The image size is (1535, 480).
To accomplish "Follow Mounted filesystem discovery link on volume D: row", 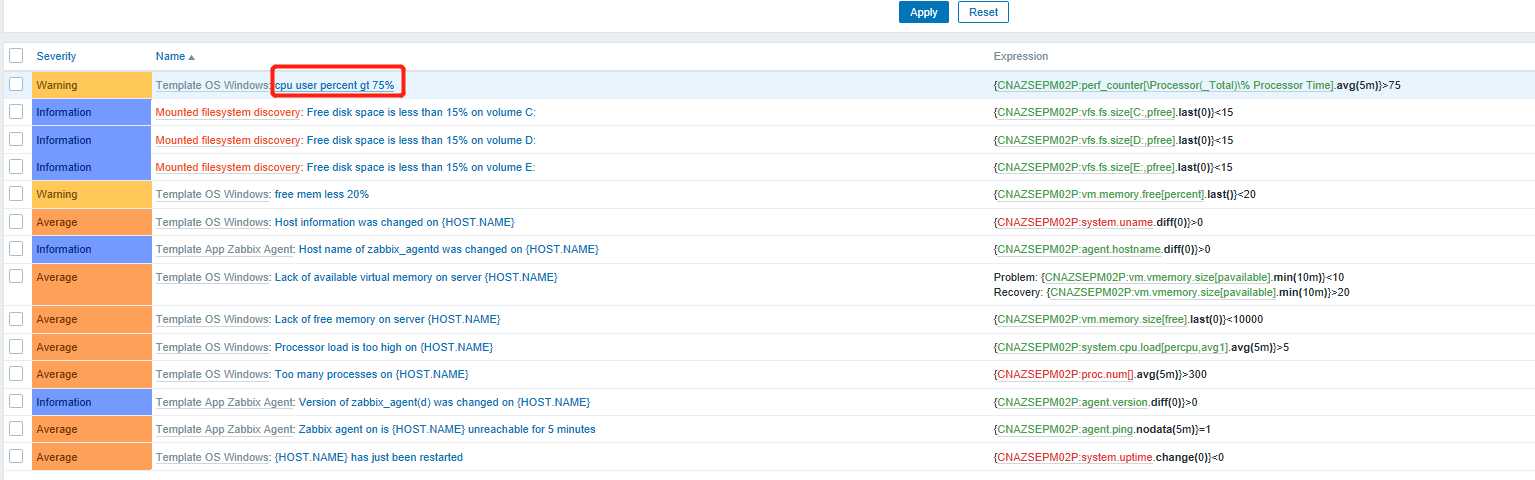I will 227,140.
